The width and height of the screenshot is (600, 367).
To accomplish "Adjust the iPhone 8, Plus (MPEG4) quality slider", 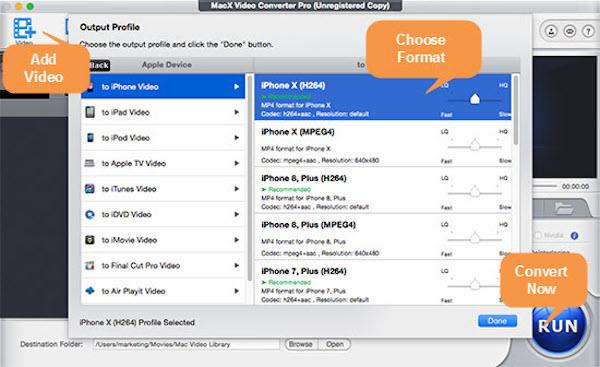I will pos(474,239).
